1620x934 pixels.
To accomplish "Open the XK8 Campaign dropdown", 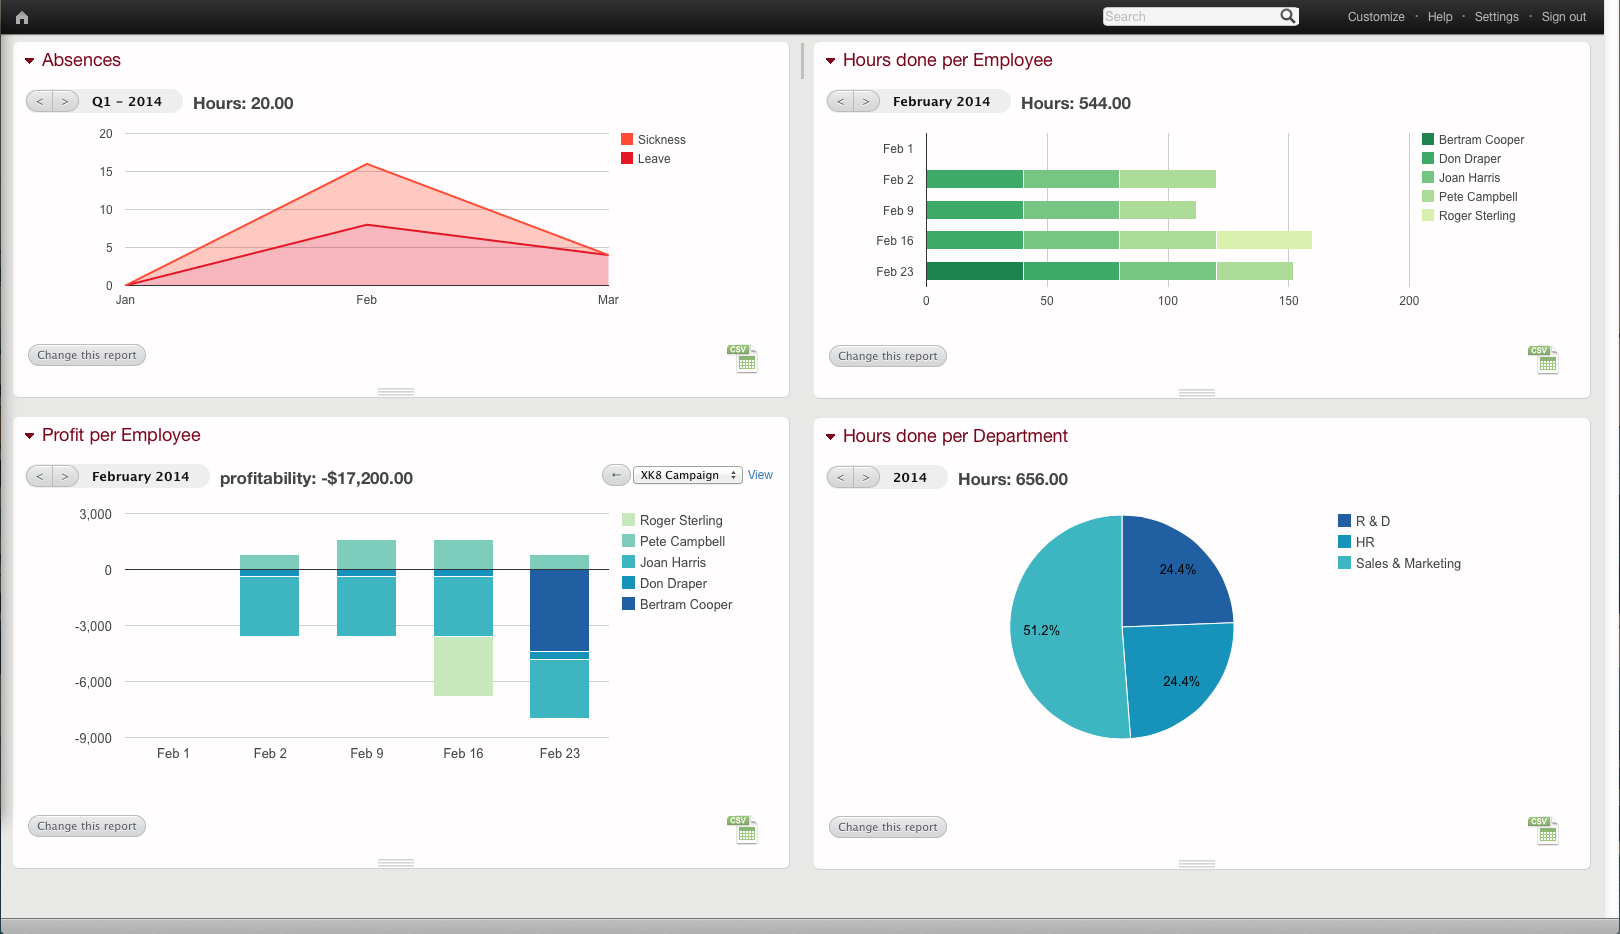I will (687, 475).
